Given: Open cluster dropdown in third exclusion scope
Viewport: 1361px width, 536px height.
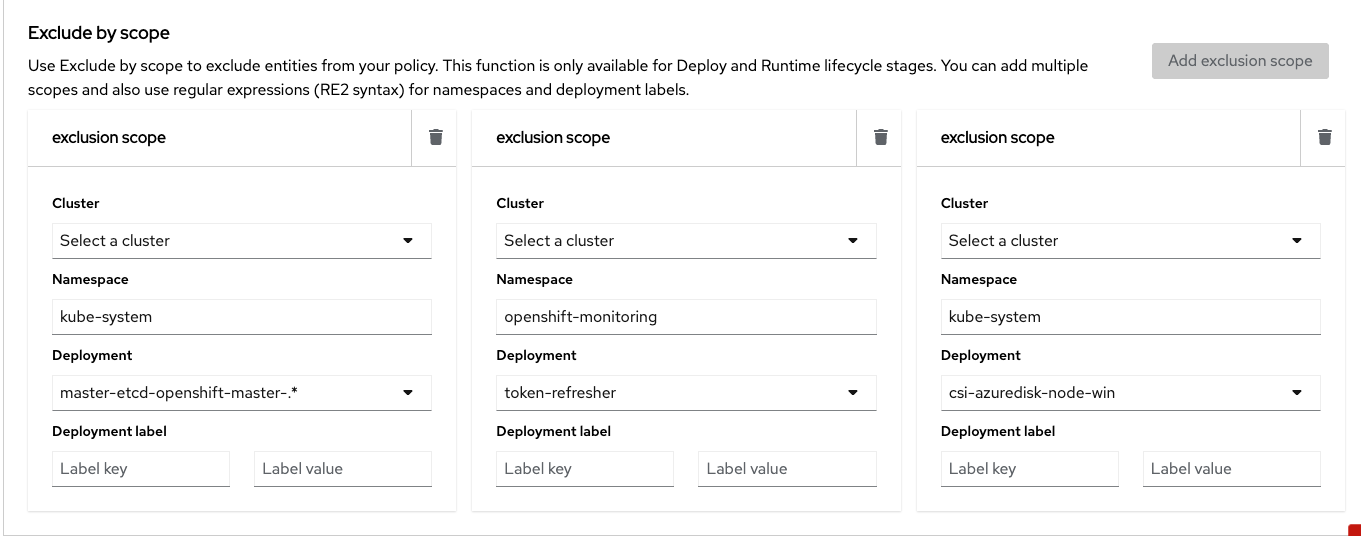Looking at the screenshot, I should click(x=1130, y=241).
